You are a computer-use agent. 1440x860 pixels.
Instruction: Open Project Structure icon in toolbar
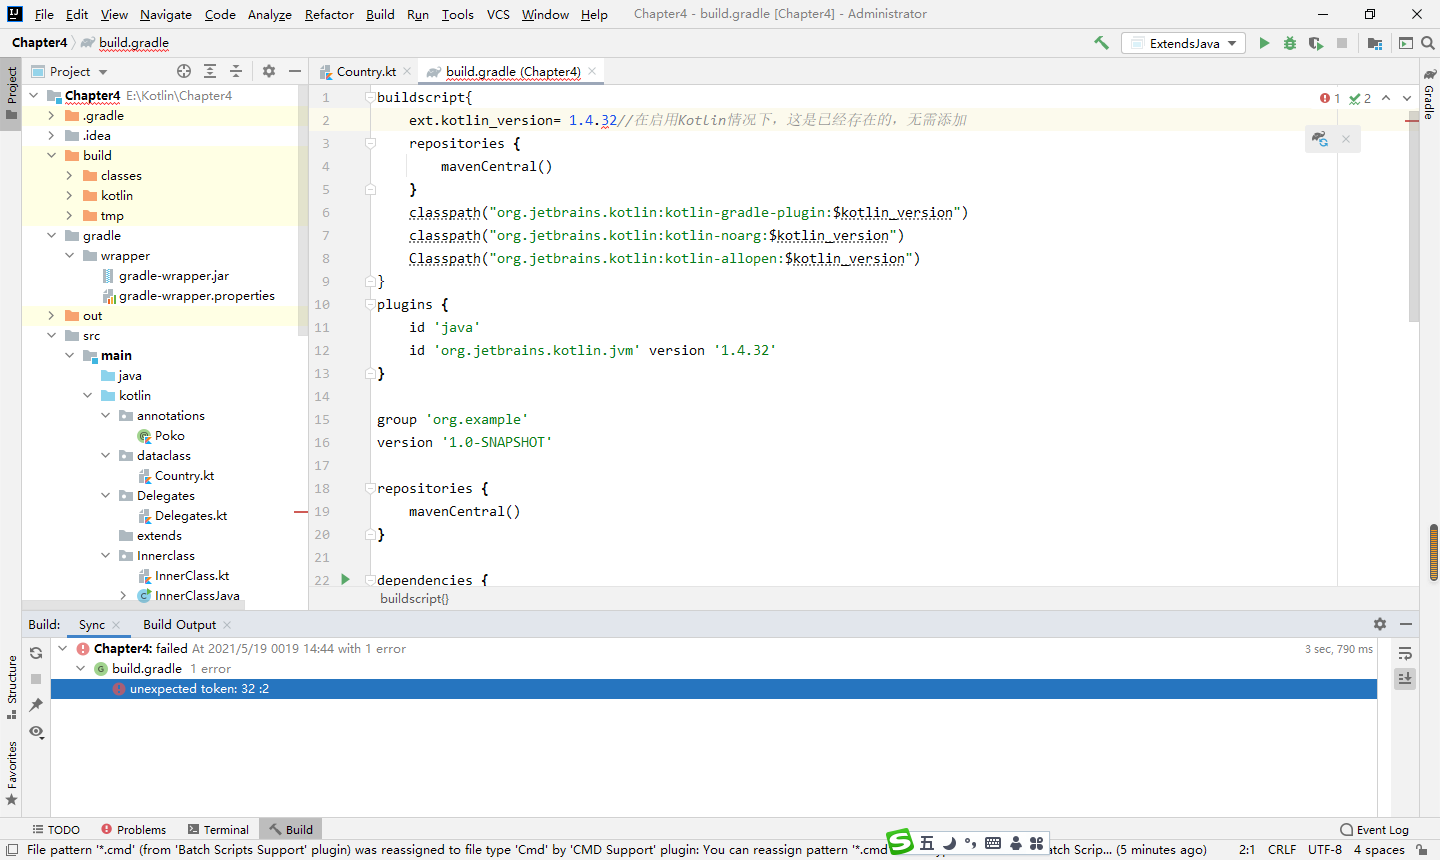1375,43
